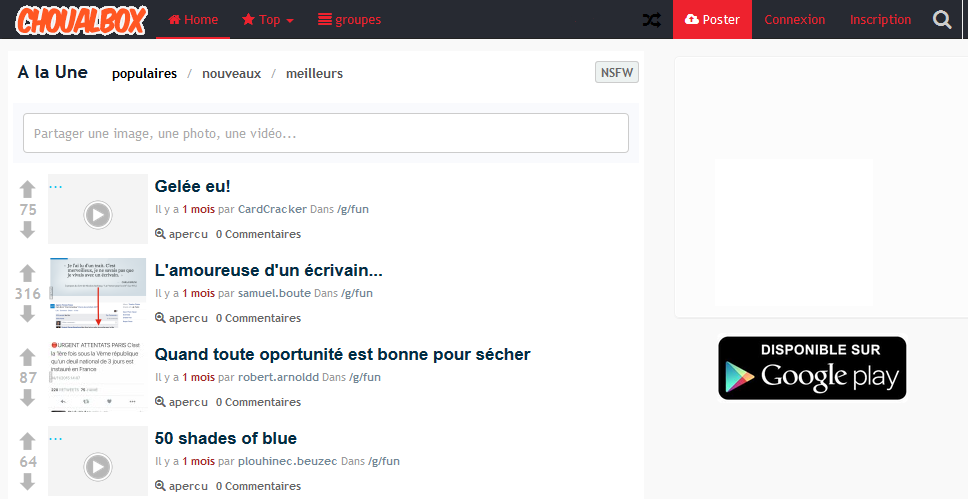Play the "Gelée eu!" video thumbnail
Screen dimensions: 968x499
(97, 214)
